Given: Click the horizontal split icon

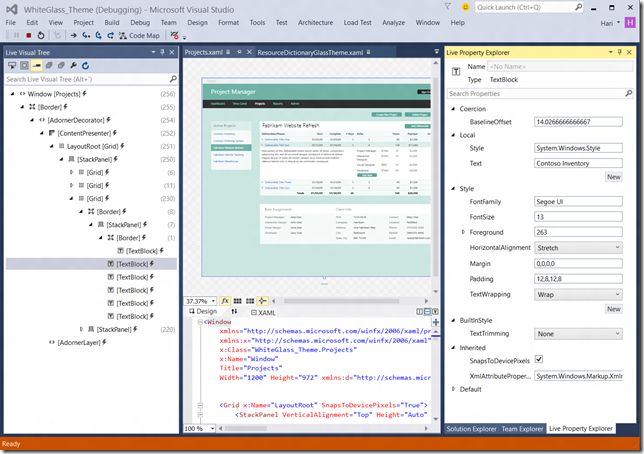Looking at the screenshot, I should click(427, 312).
